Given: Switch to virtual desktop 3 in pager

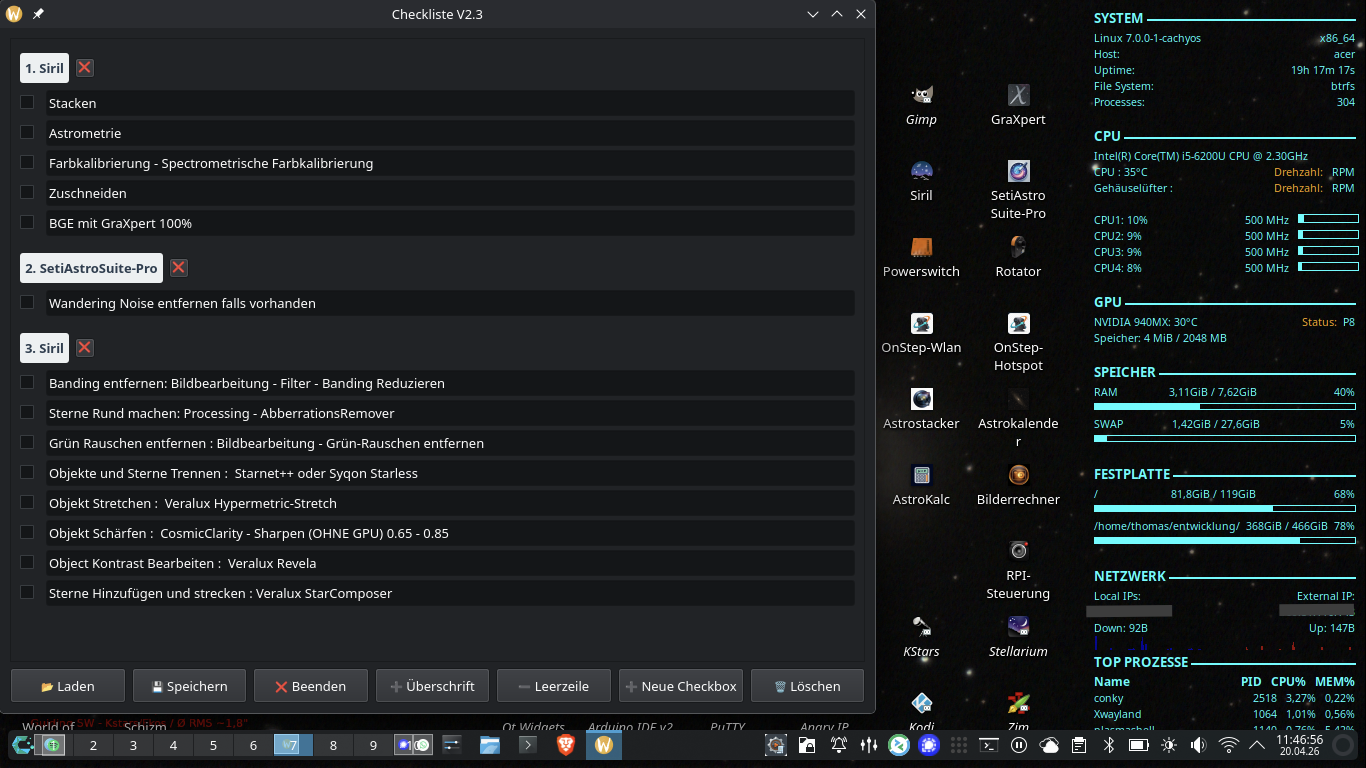Looking at the screenshot, I should [133, 745].
